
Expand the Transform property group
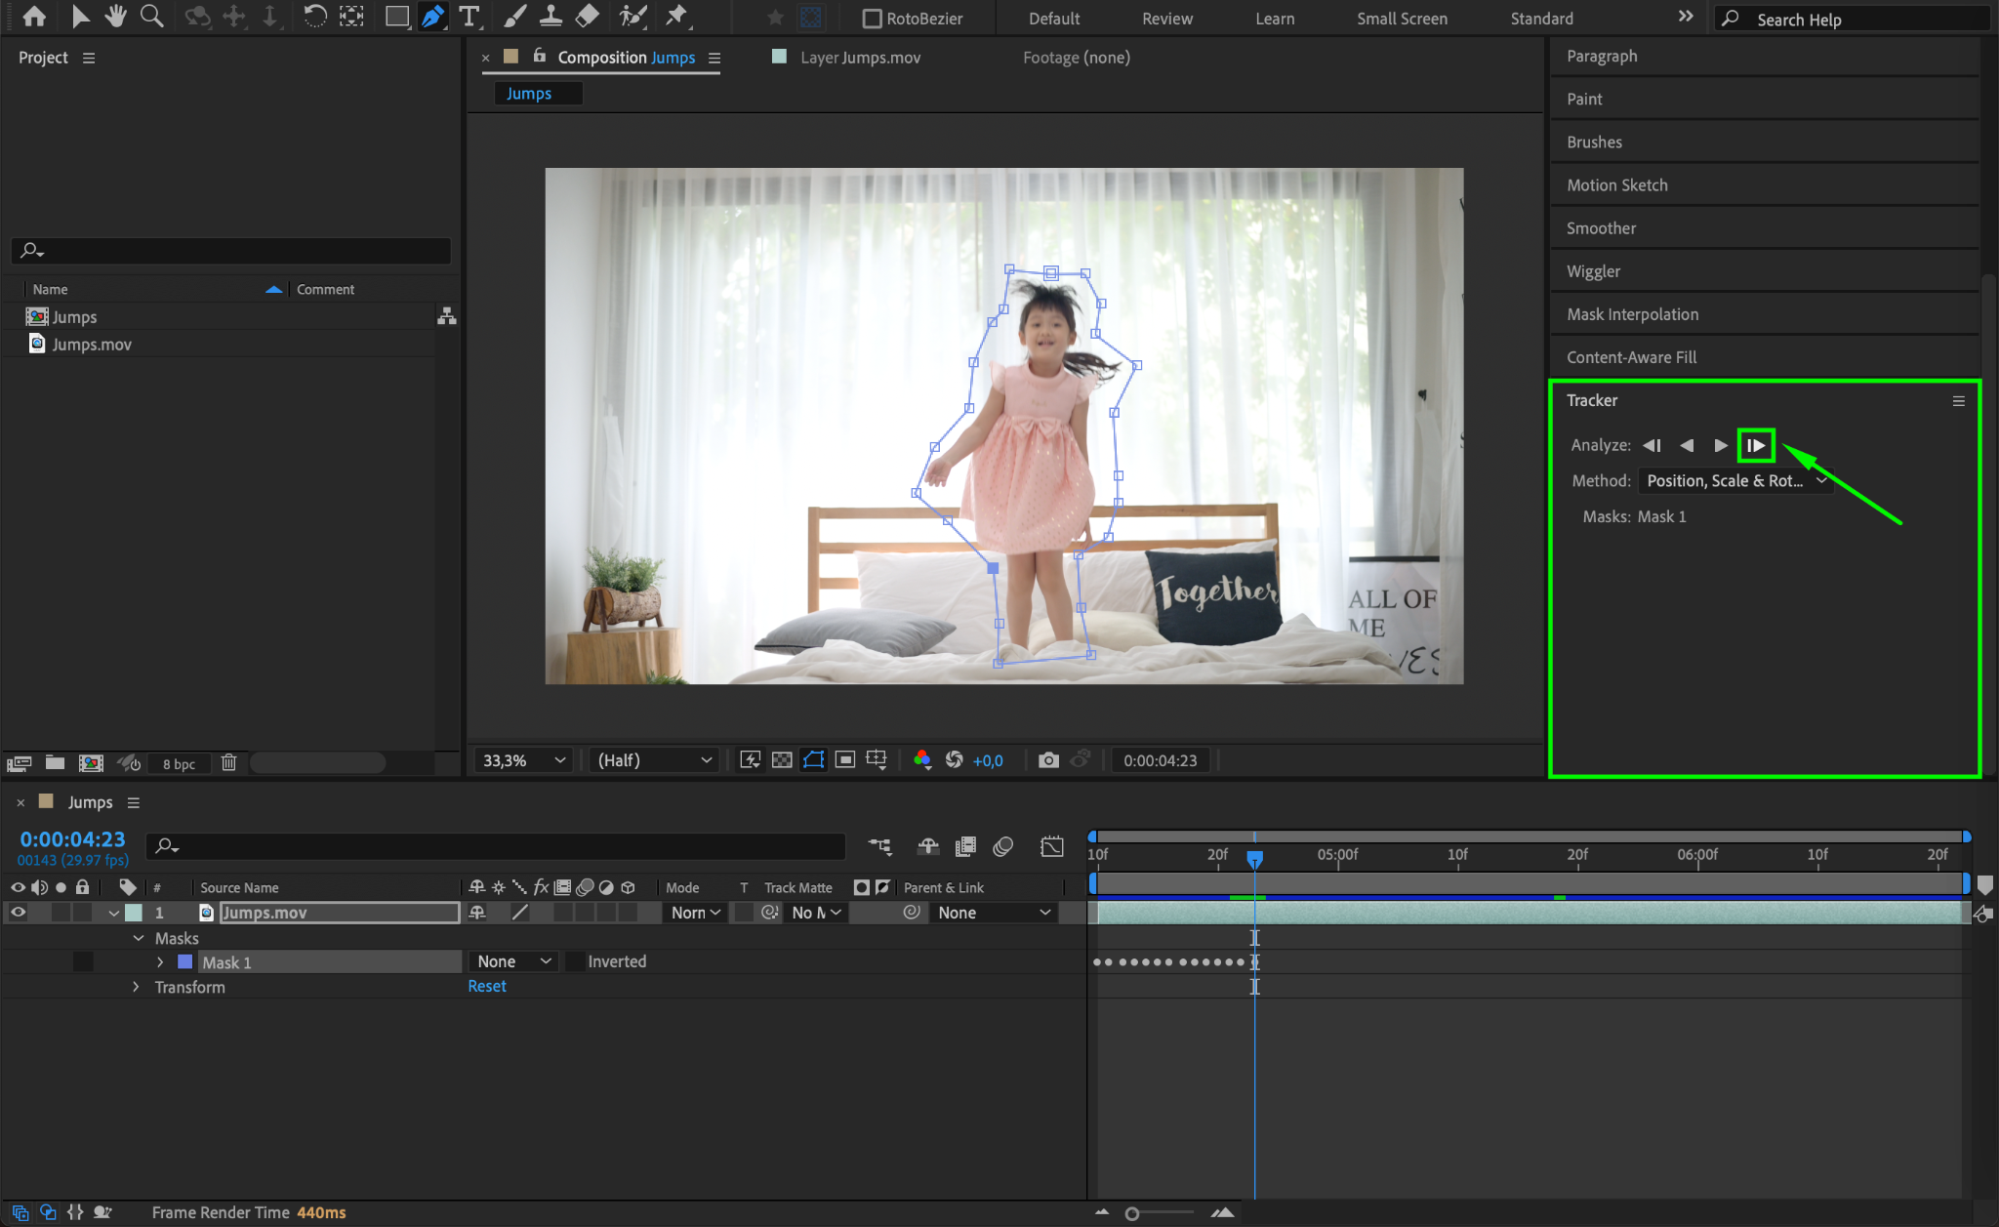pyautogui.click(x=136, y=987)
